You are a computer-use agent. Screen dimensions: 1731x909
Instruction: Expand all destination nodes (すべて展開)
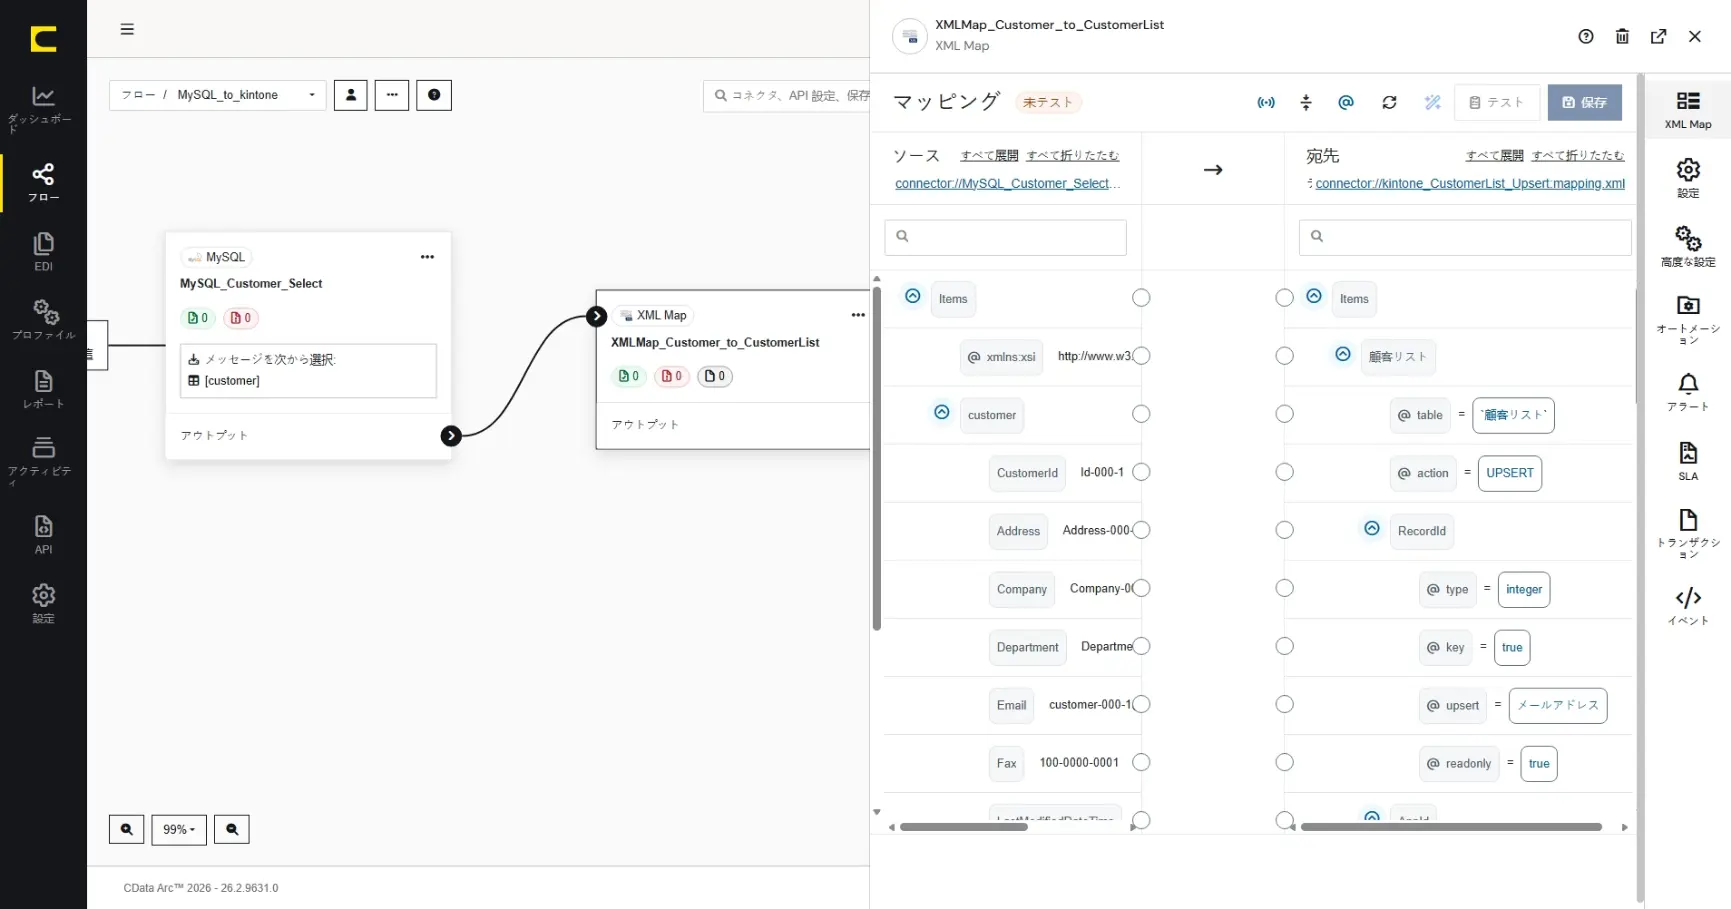coord(1494,155)
